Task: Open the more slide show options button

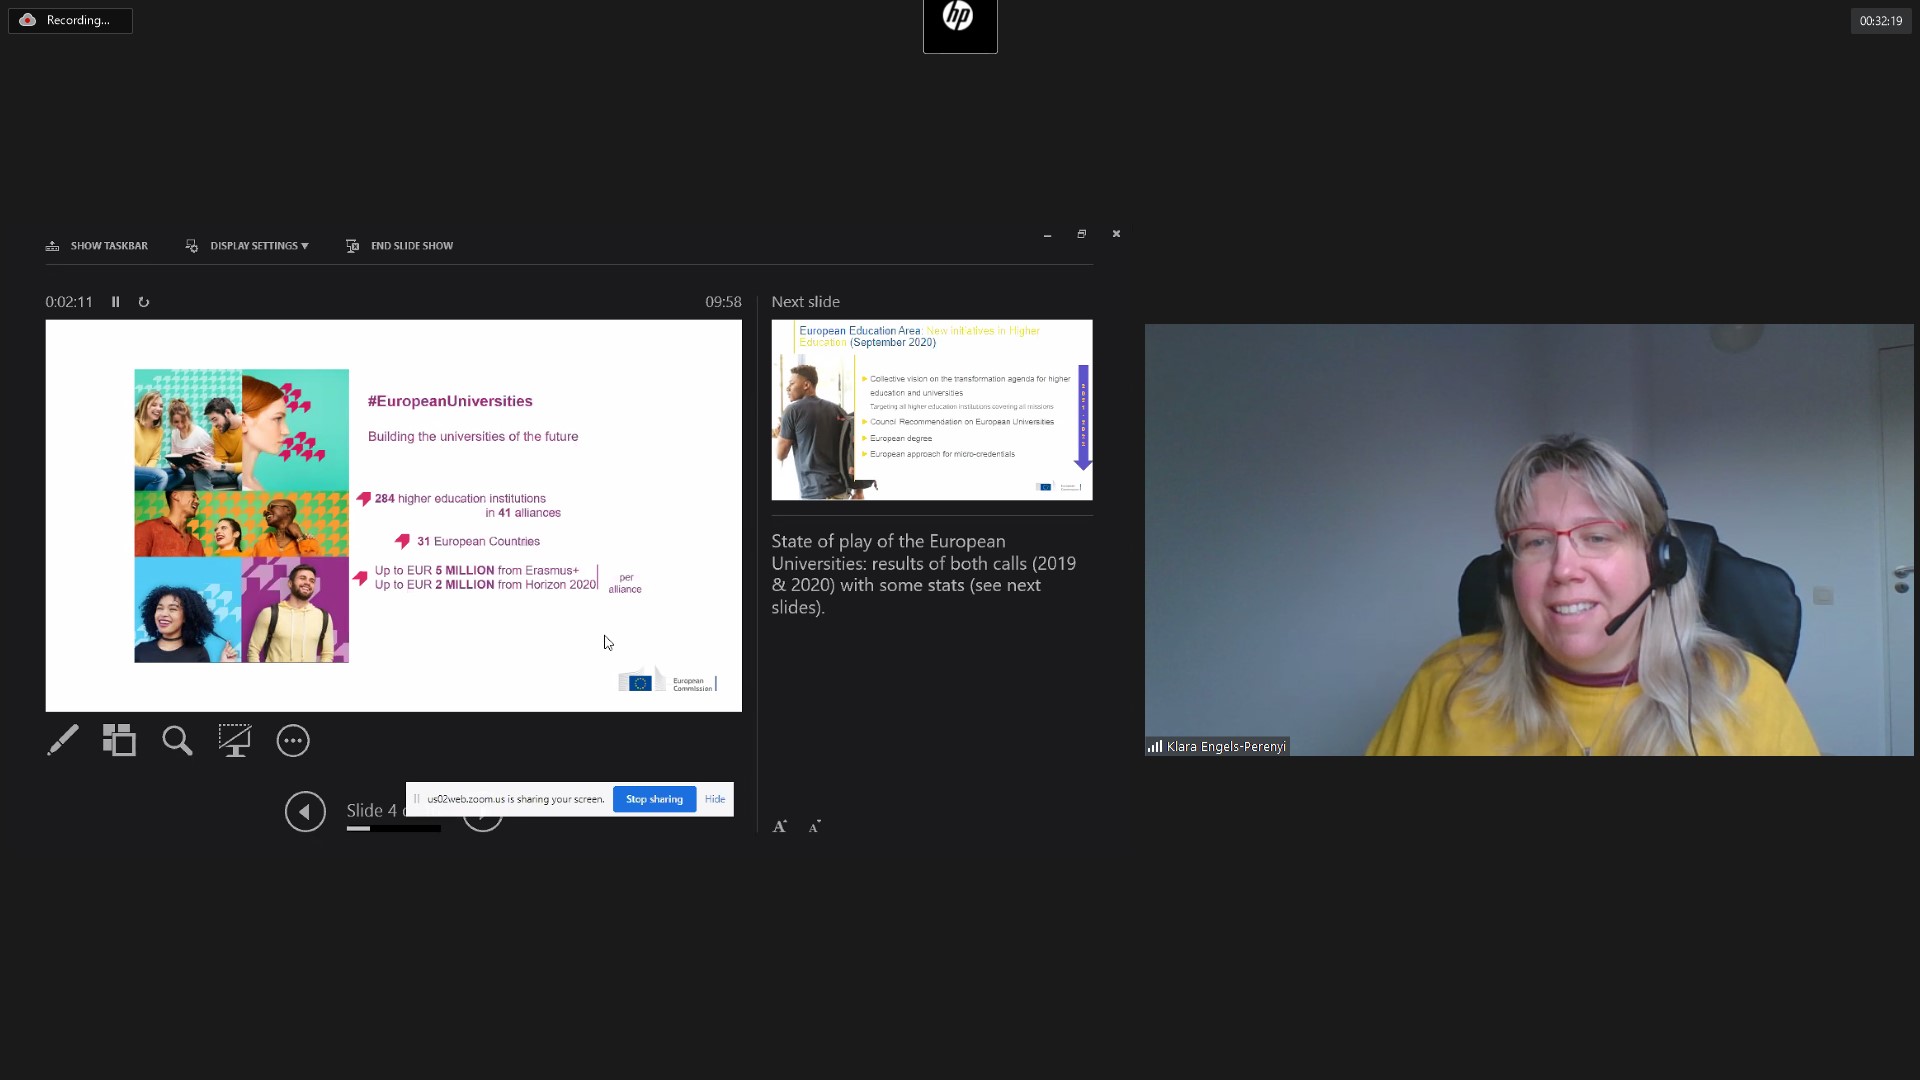Action: click(x=293, y=741)
